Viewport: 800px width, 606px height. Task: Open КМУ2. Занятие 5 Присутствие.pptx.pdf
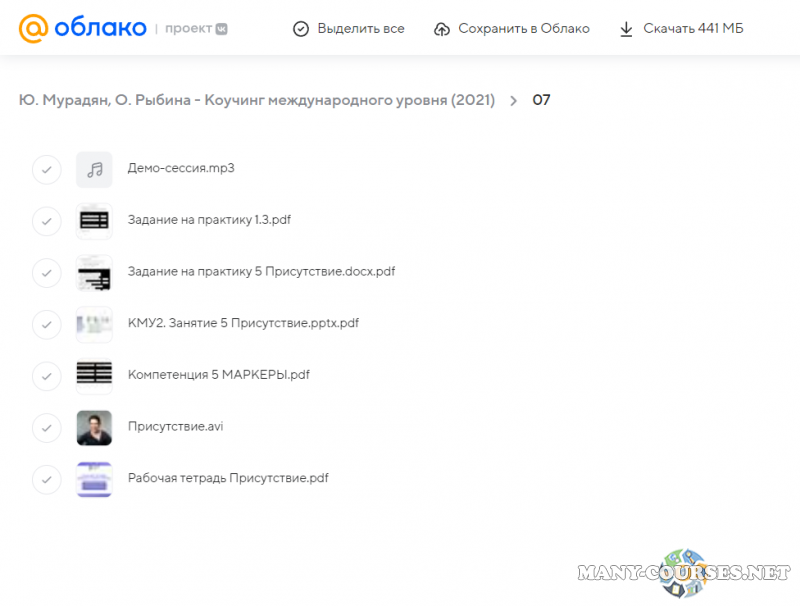point(243,324)
